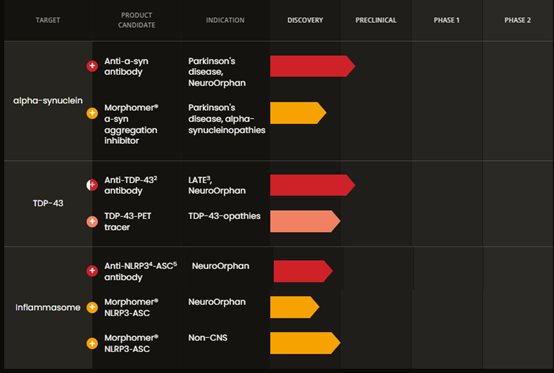Select the Discovery column header
The image size is (554, 373).
coord(305,20)
